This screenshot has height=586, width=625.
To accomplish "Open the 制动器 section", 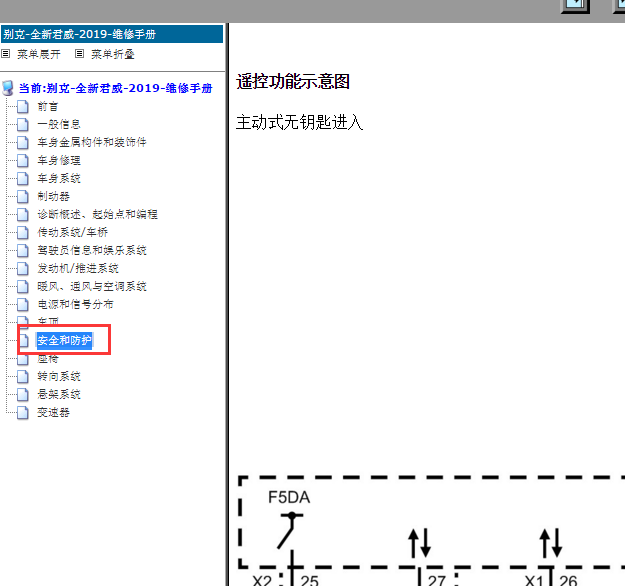I will (x=53, y=196).
